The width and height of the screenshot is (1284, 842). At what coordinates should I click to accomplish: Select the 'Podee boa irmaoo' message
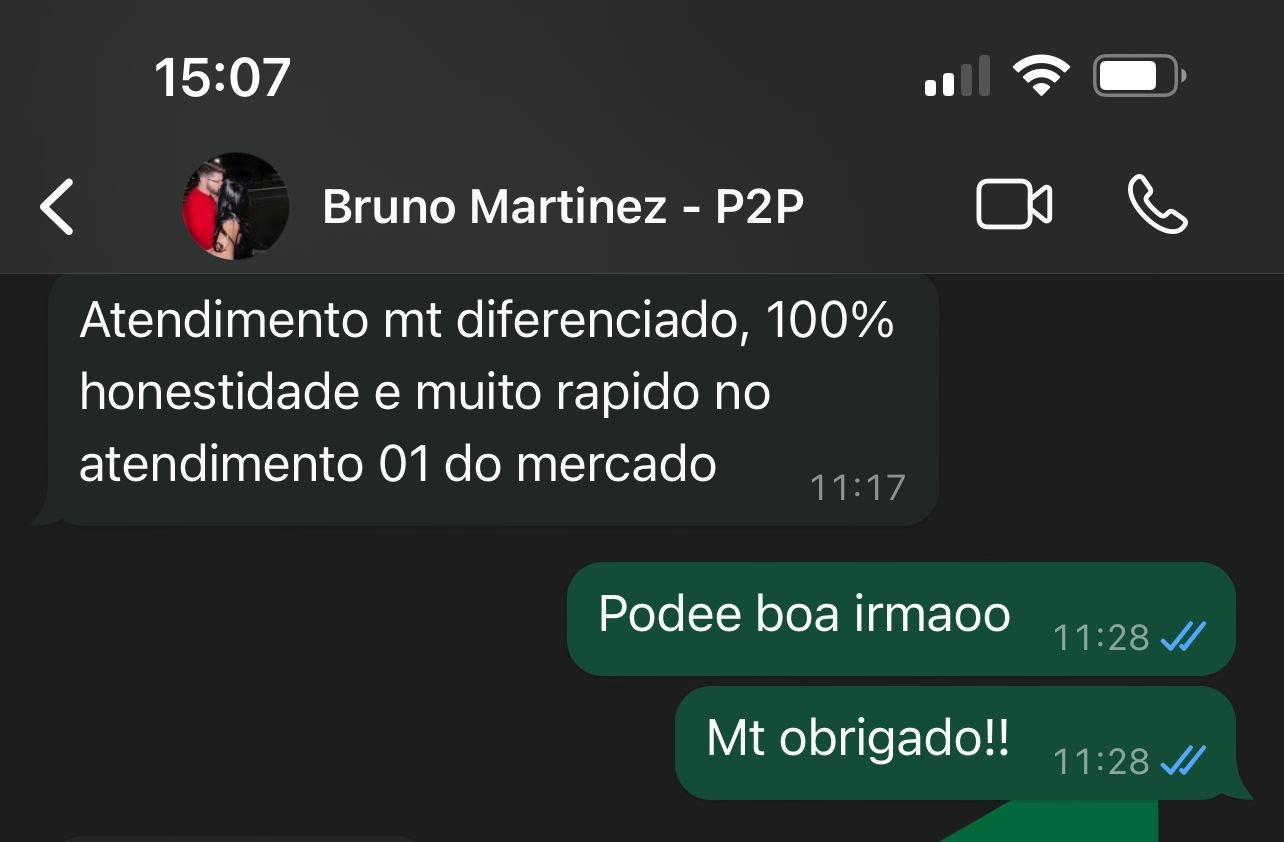point(901,619)
